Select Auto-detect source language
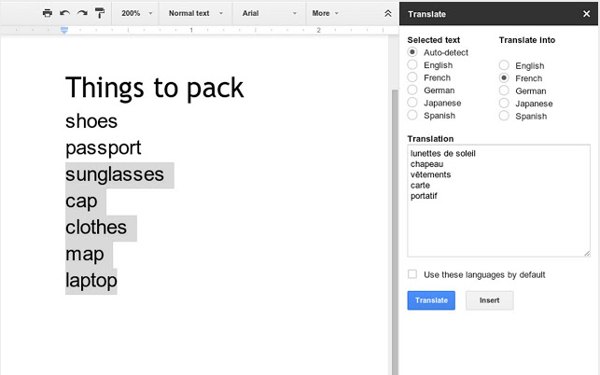 coord(412,52)
